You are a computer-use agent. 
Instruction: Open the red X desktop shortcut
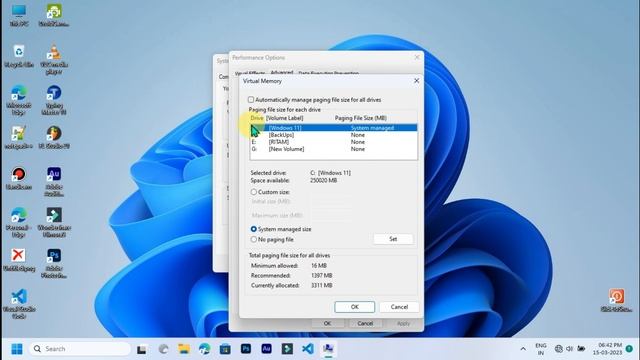[19, 260]
